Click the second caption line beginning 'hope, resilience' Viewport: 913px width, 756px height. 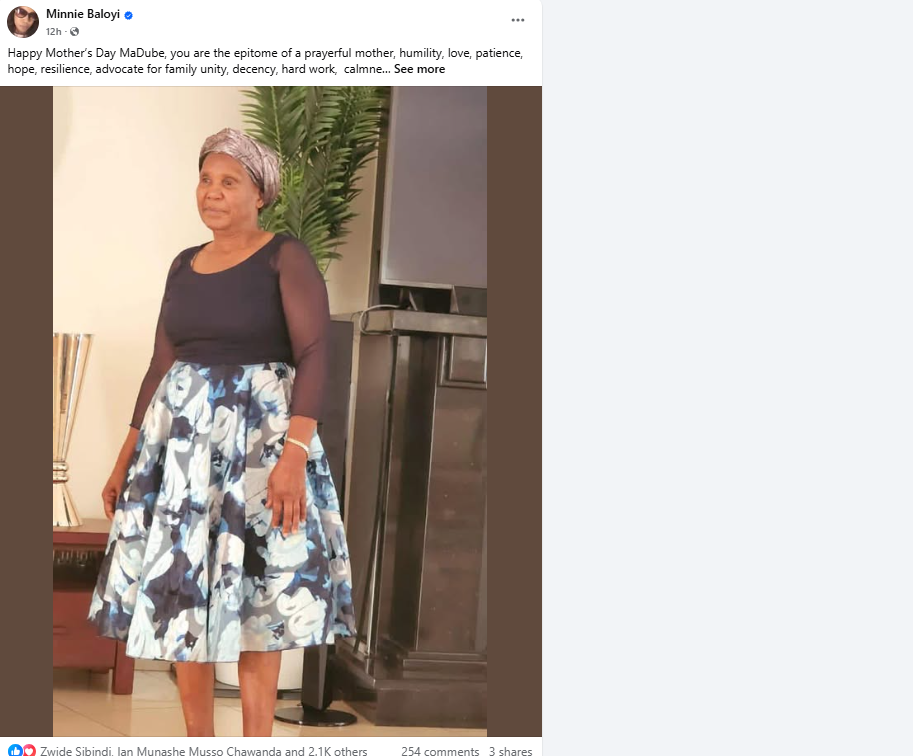[x=198, y=69]
